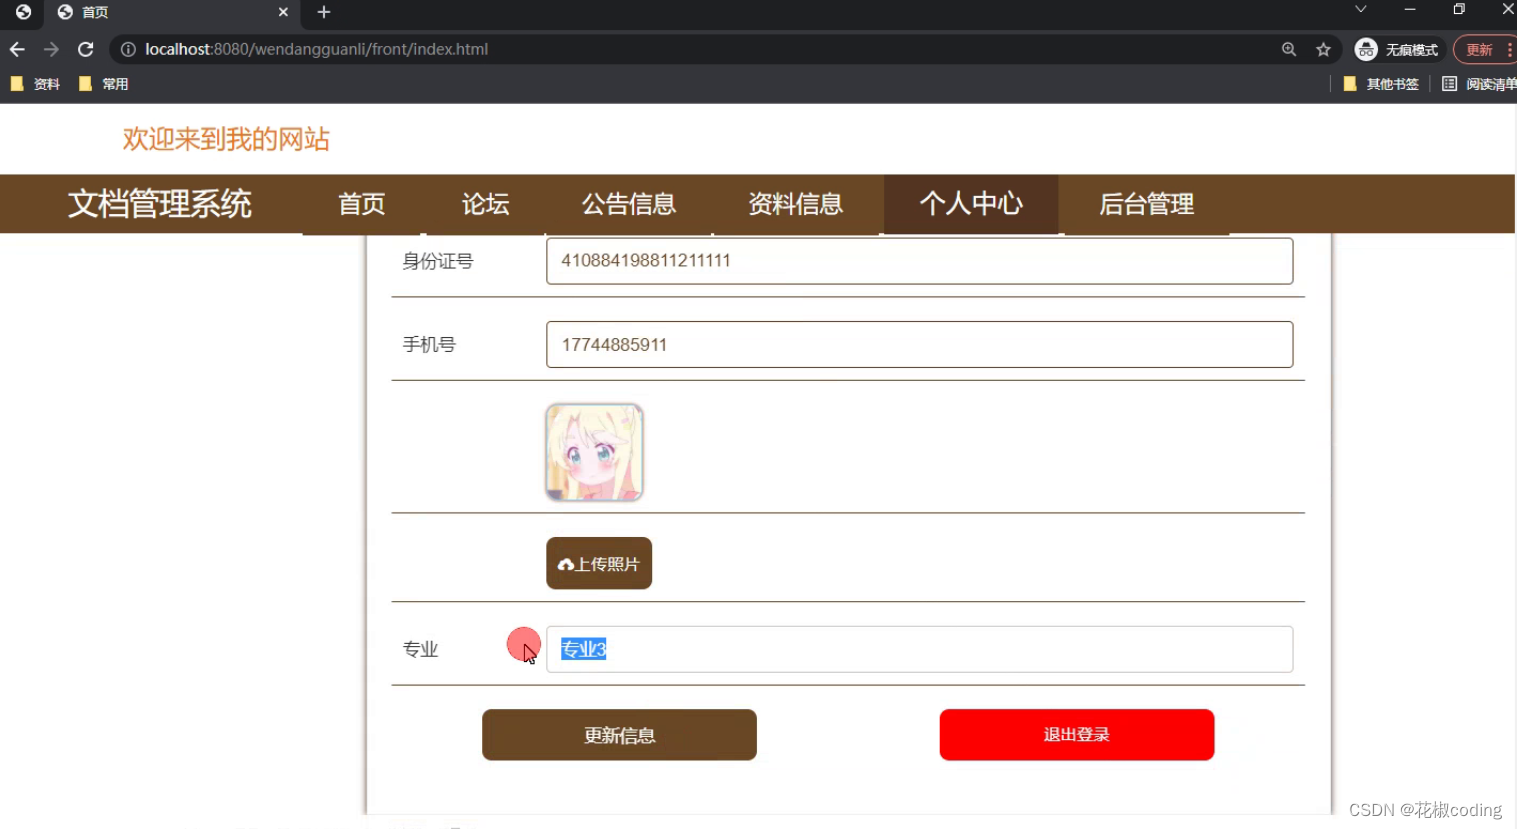Image resolution: width=1517 pixels, height=829 pixels.
Task: Click the zoom magnifier icon in address bar
Action: click(x=1288, y=48)
